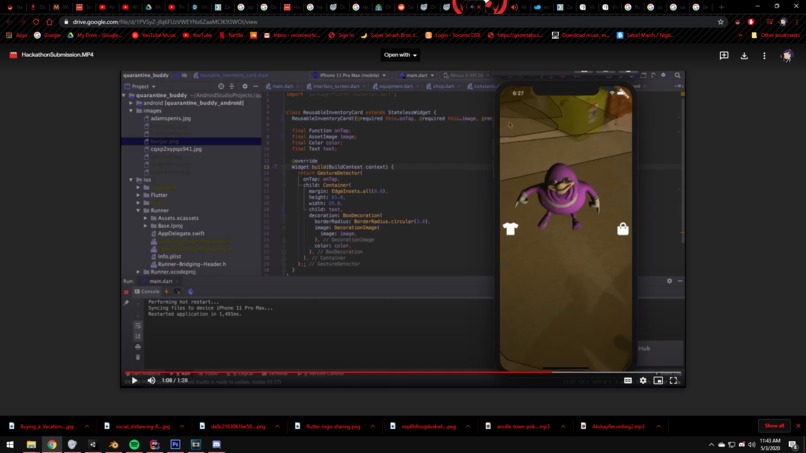Open the YouTube Music bookmark
This screenshot has width=806, height=453.
click(154, 35)
